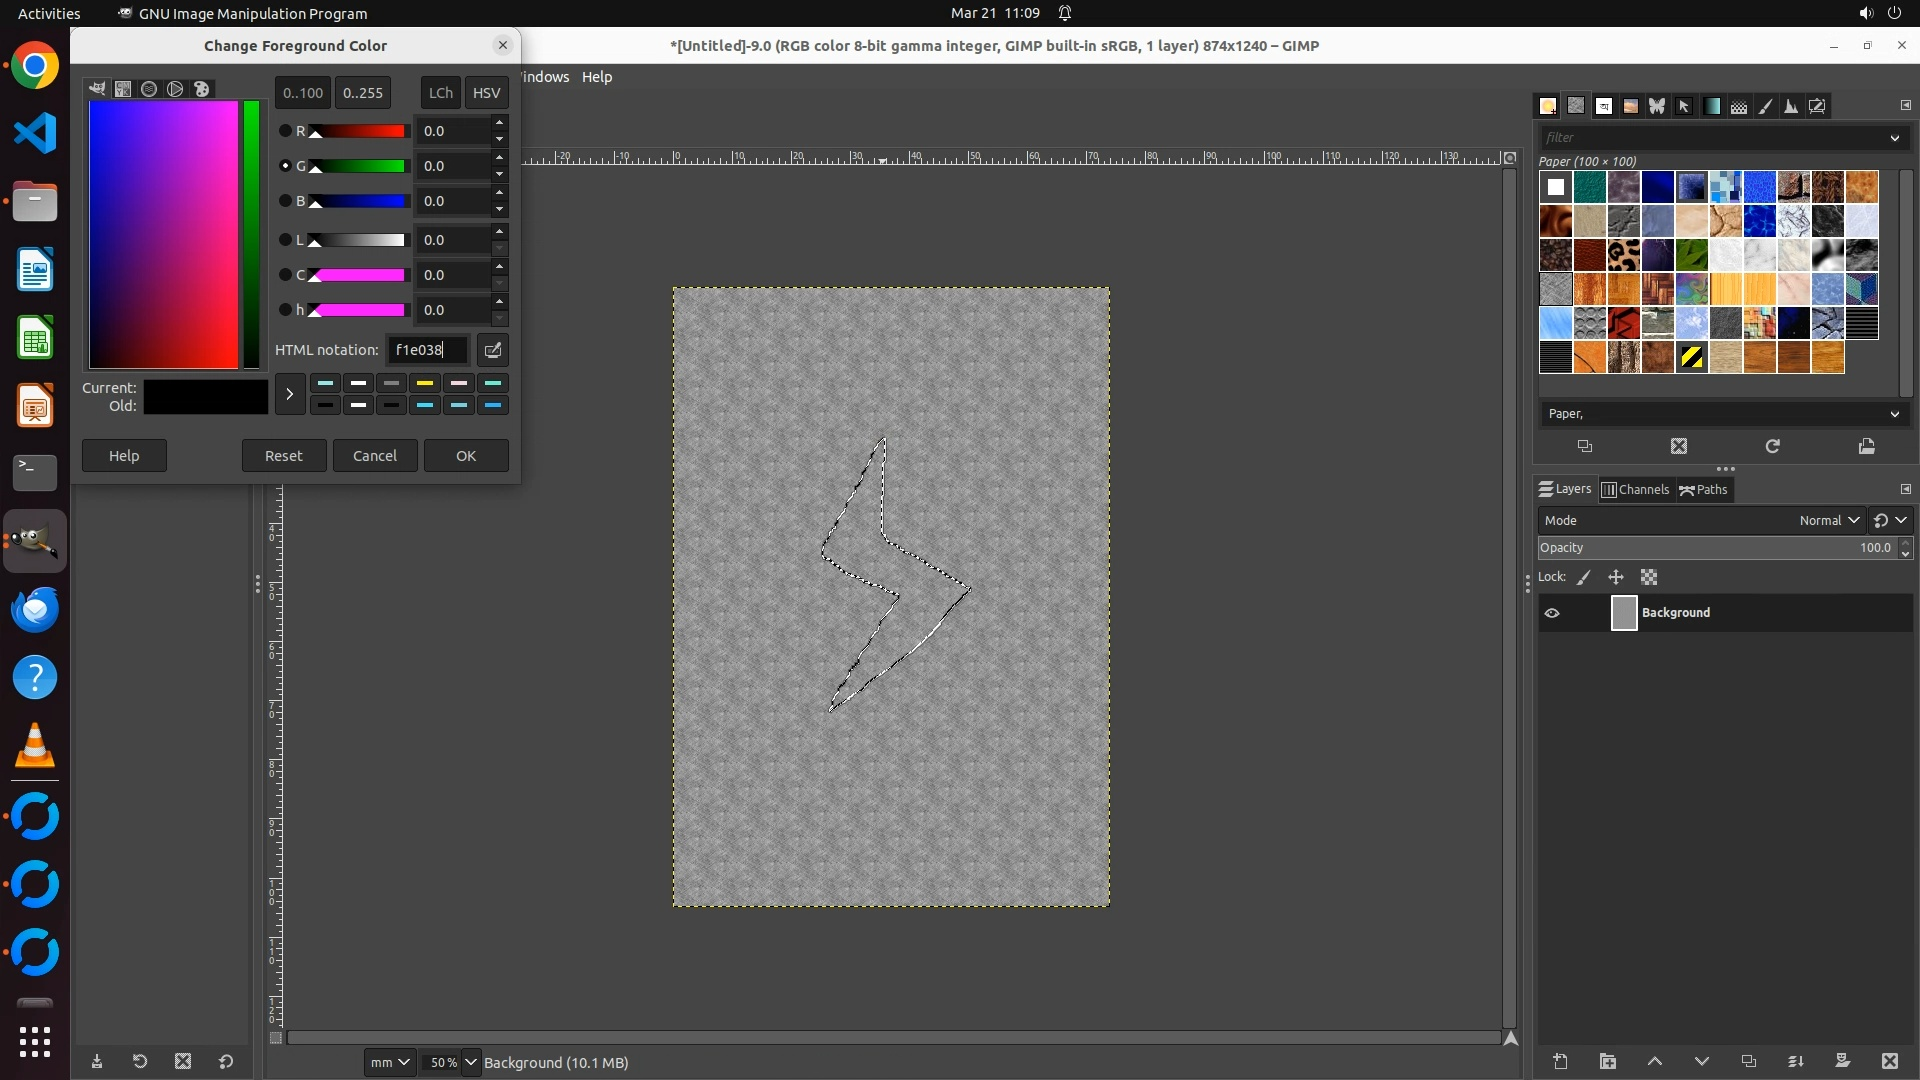Click the yellow color history swatch

[x=425, y=383]
